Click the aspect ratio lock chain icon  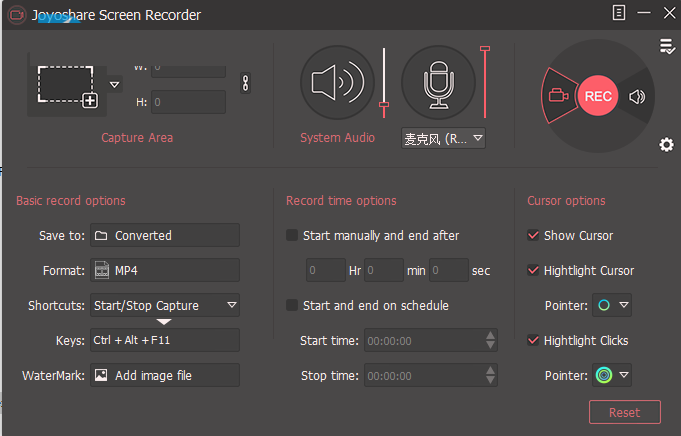click(x=245, y=83)
